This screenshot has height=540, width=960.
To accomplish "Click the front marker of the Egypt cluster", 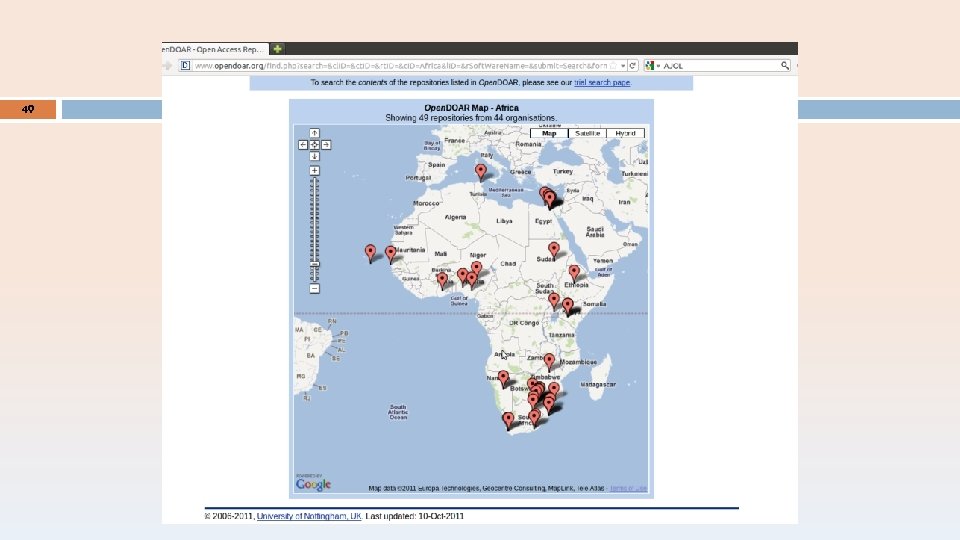I will pos(550,199).
